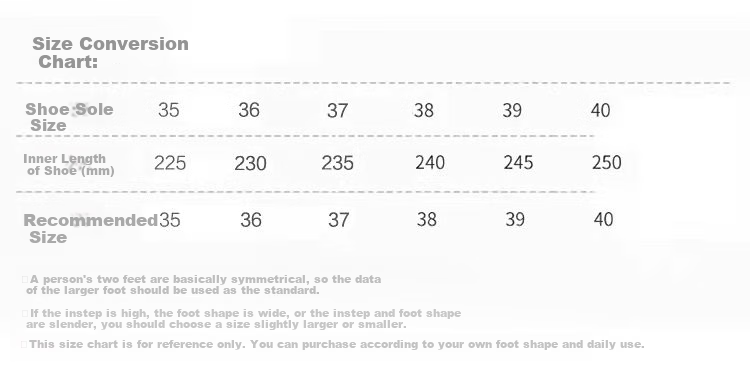
Task: Select shoe sole size 40
Action: (x=601, y=111)
